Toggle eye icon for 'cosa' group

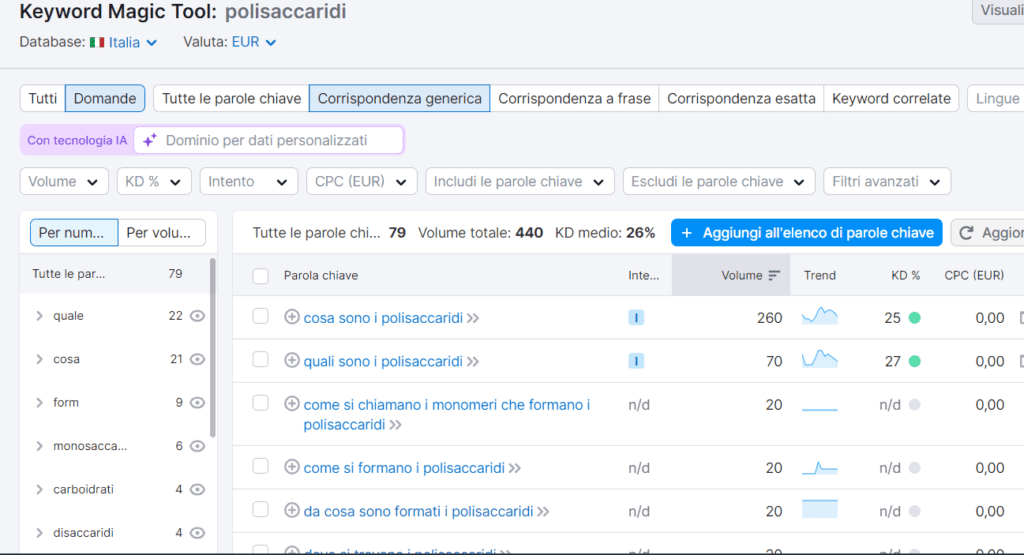pyautogui.click(x=197, y=359)
